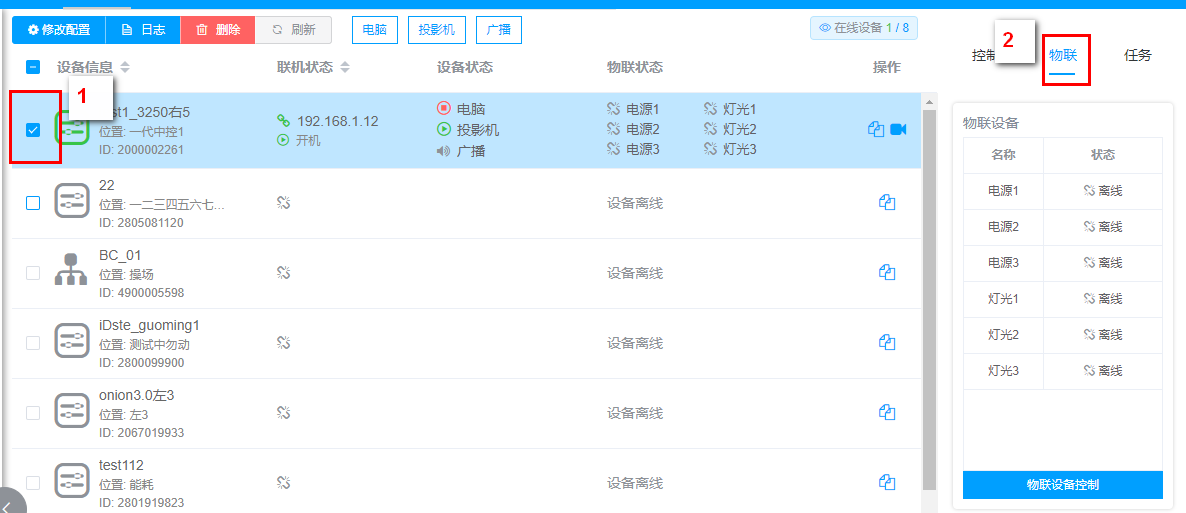Click the 电脑 status icon in selected row
This screenshot has height=513, width=1186.
coord(444,108)
